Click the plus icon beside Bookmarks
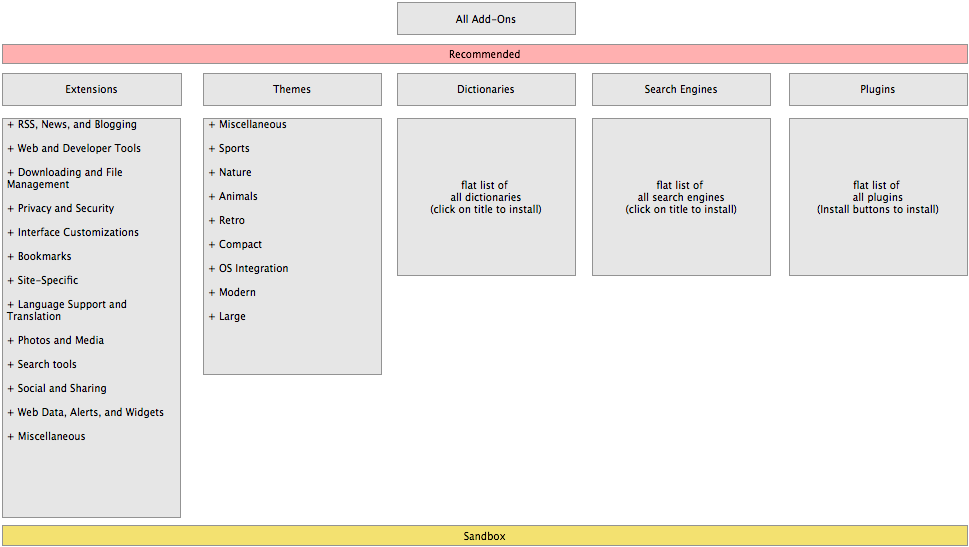This screenshot has width=969, height=547. pyautogui.click(x=11, y=257)
